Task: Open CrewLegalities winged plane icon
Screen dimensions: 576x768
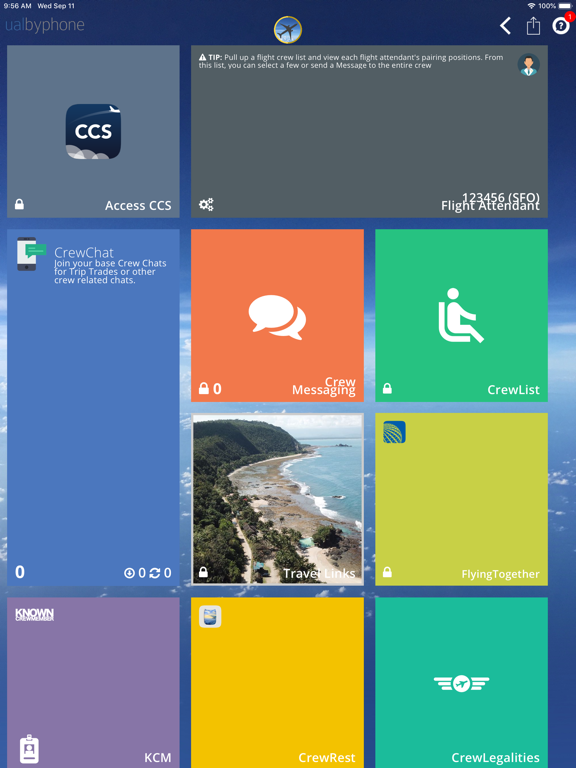Action: [461, 683]
